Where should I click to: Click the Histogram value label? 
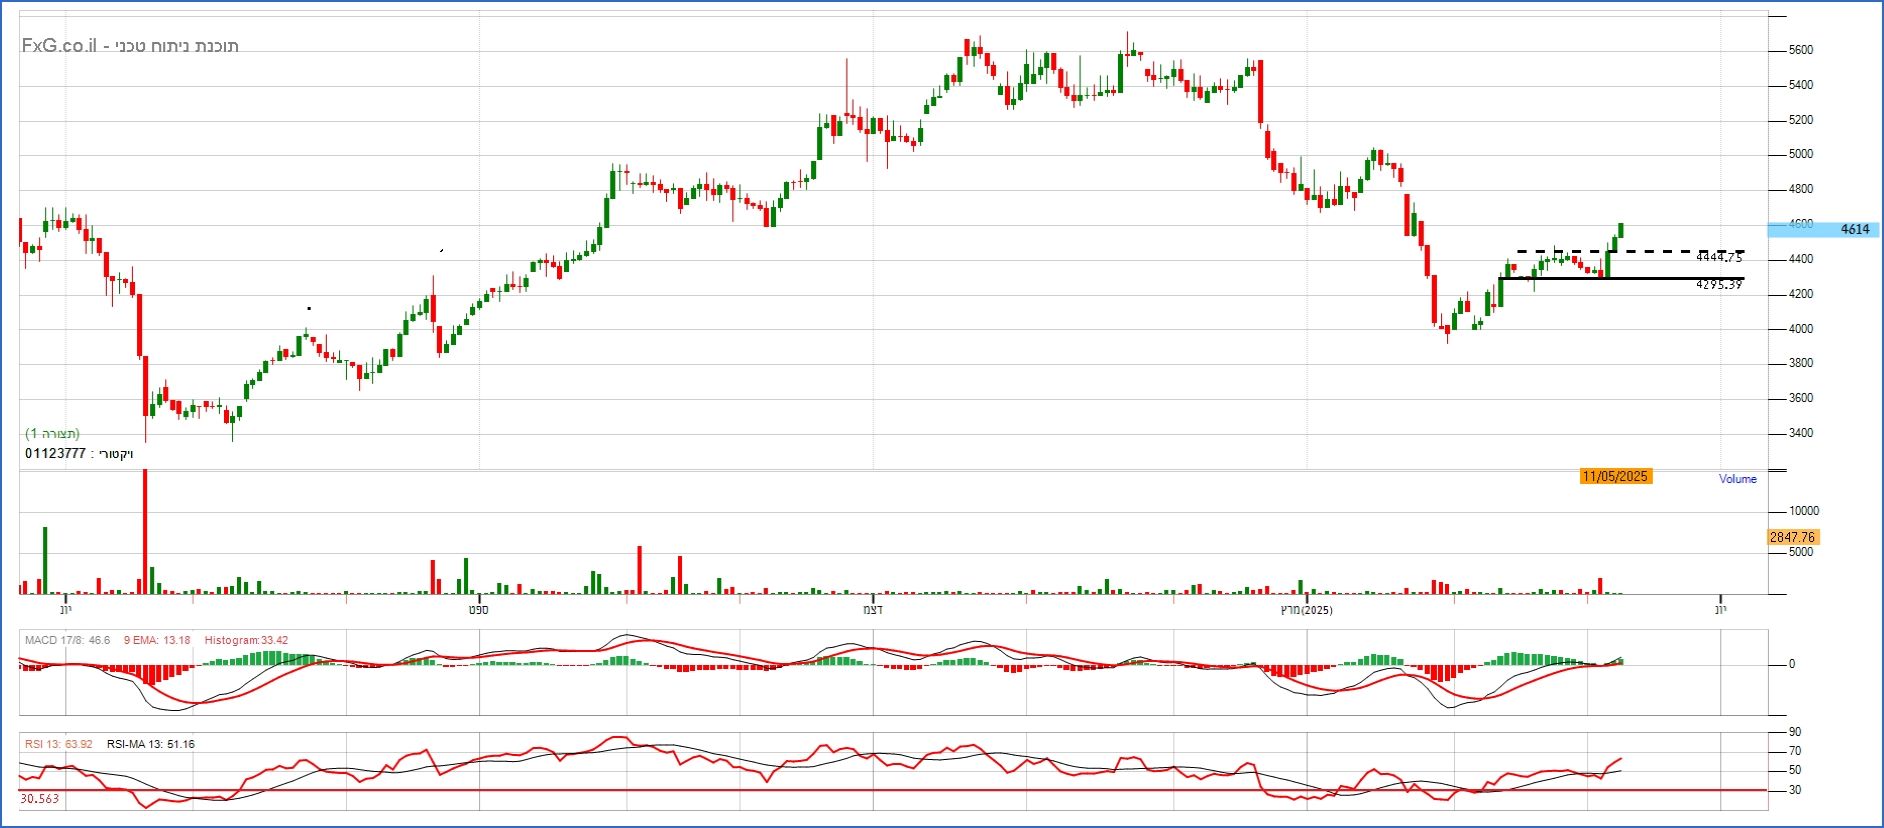click(246, 640)
